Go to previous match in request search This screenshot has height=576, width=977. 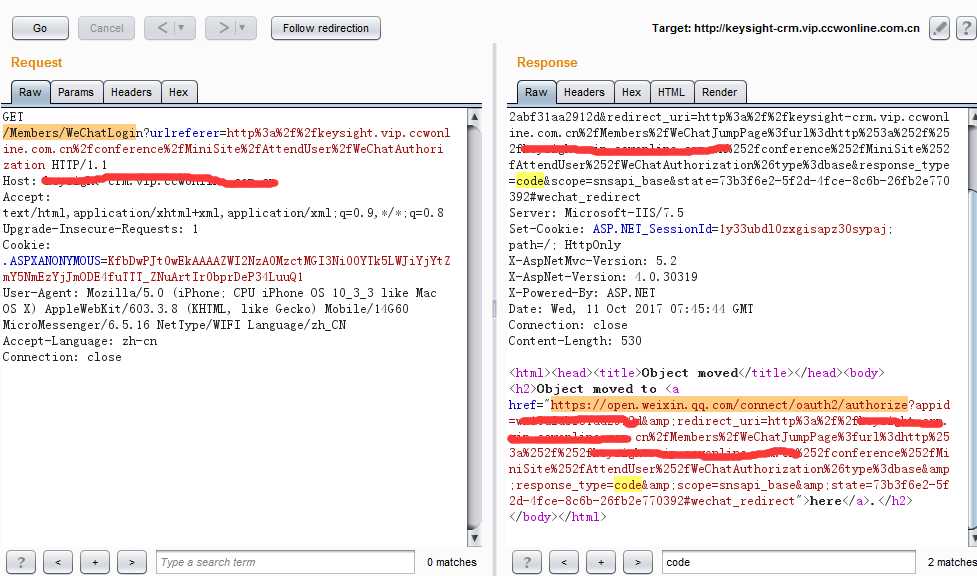[58, 562]
